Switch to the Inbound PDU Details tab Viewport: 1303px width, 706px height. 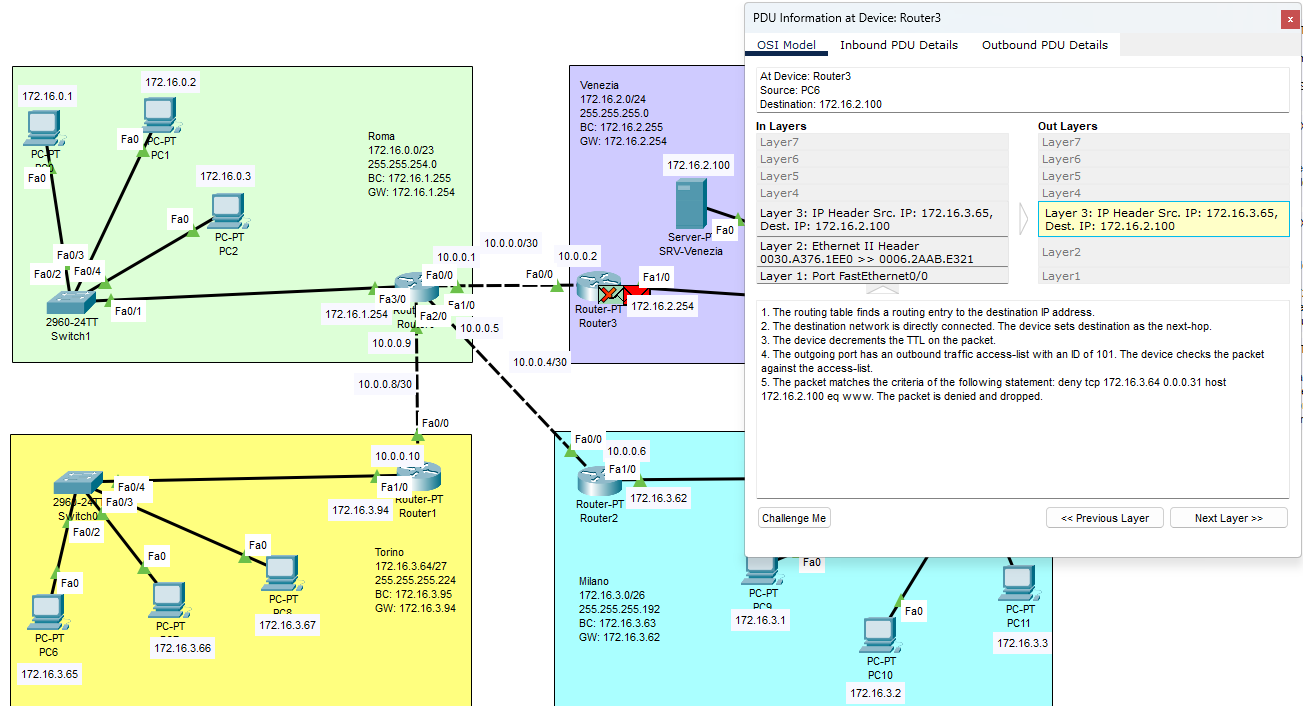pyautogui.click(x=898, y=44)
